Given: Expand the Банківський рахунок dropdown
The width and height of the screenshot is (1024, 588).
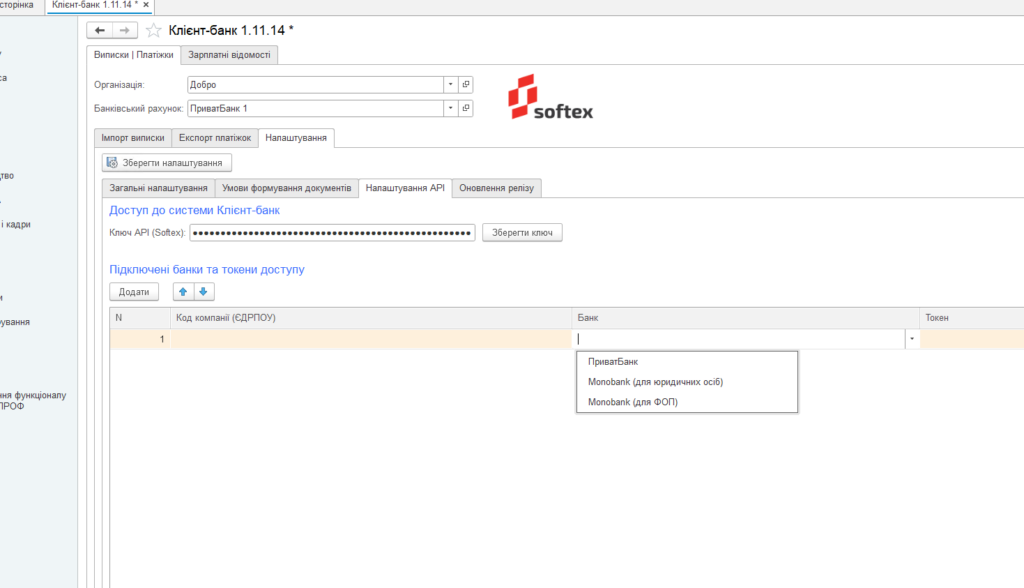Looking at the screenshot, I should (451, 108).
